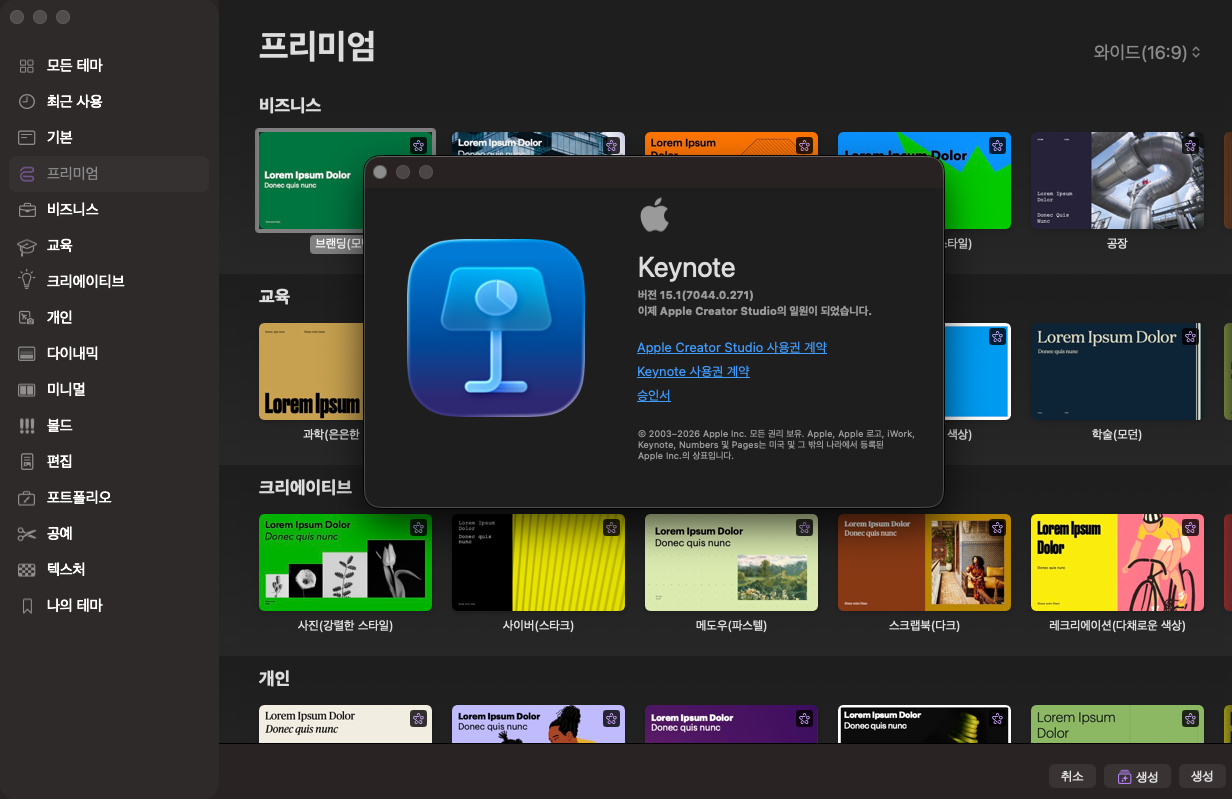1232x799 pixels.
Task: Click premium star badge on 공장 theme
Action: 1189,146
